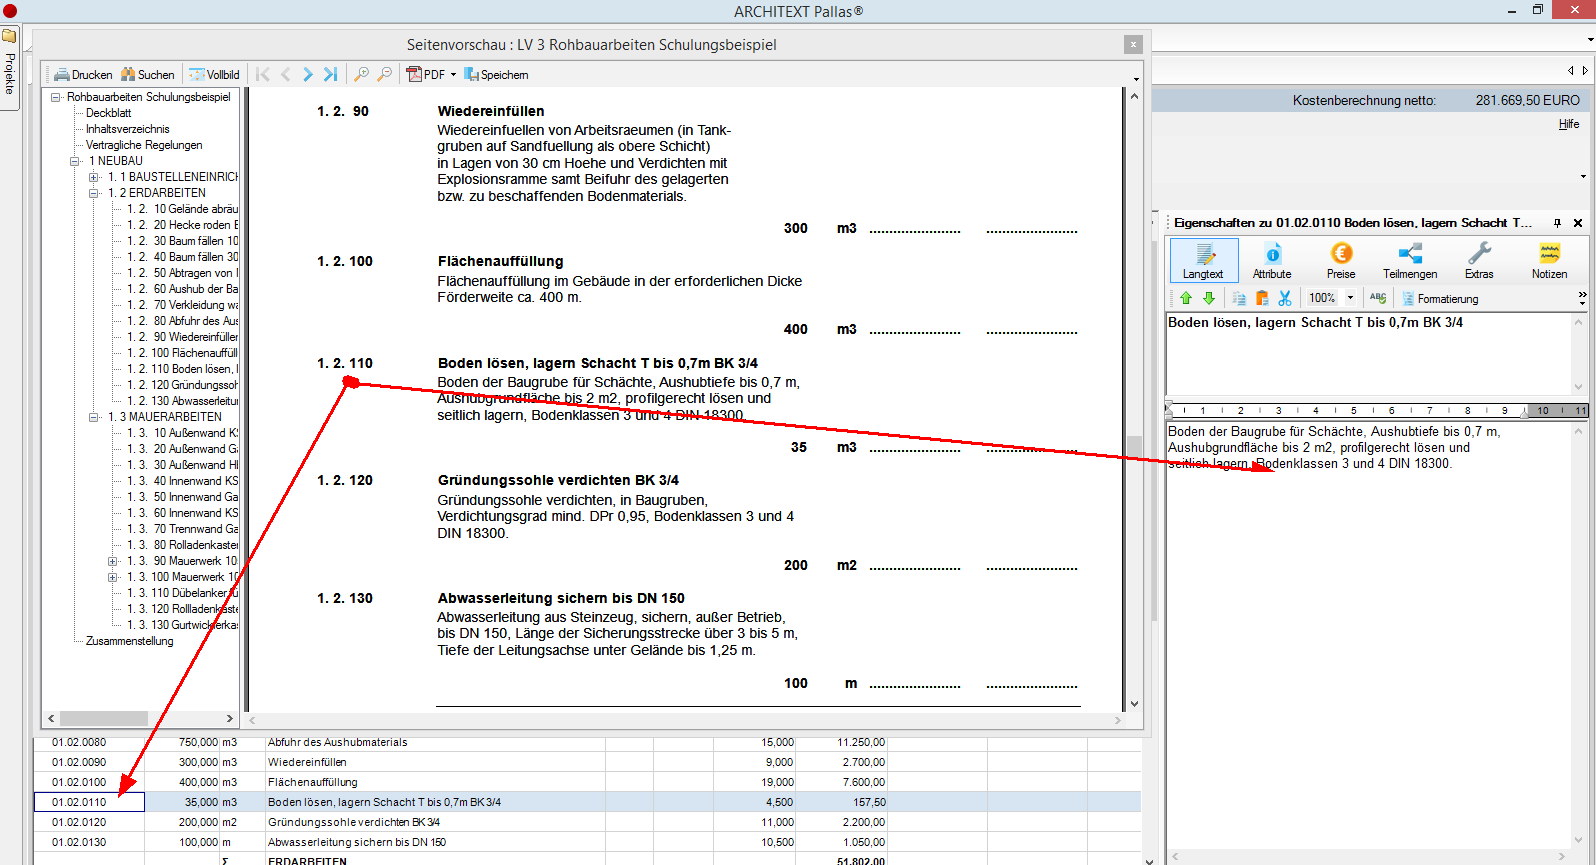The width and height of the screenshot is (1596, 865).
Task: Open the Teilmengen properties tab
Action: pyautogui.click(x=1410, y=260)
